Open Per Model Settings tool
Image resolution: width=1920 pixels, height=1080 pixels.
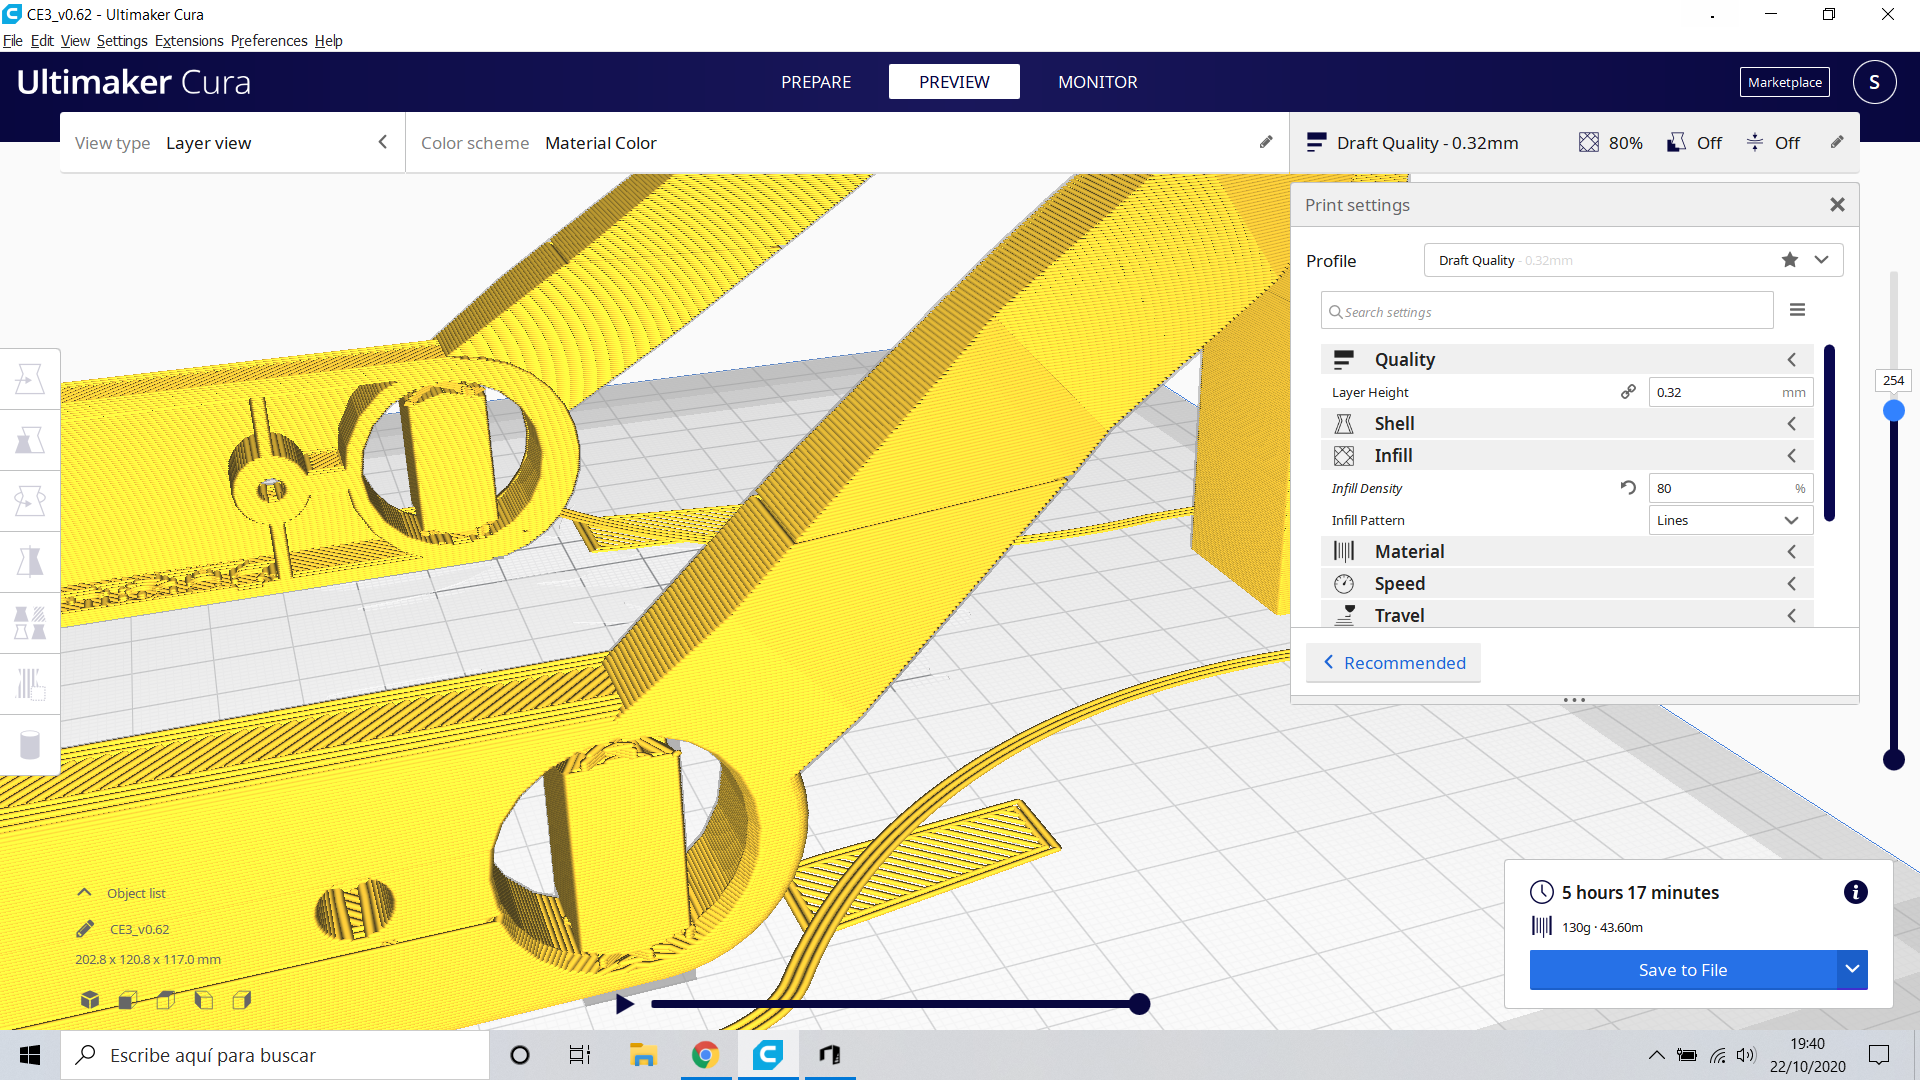30,623
